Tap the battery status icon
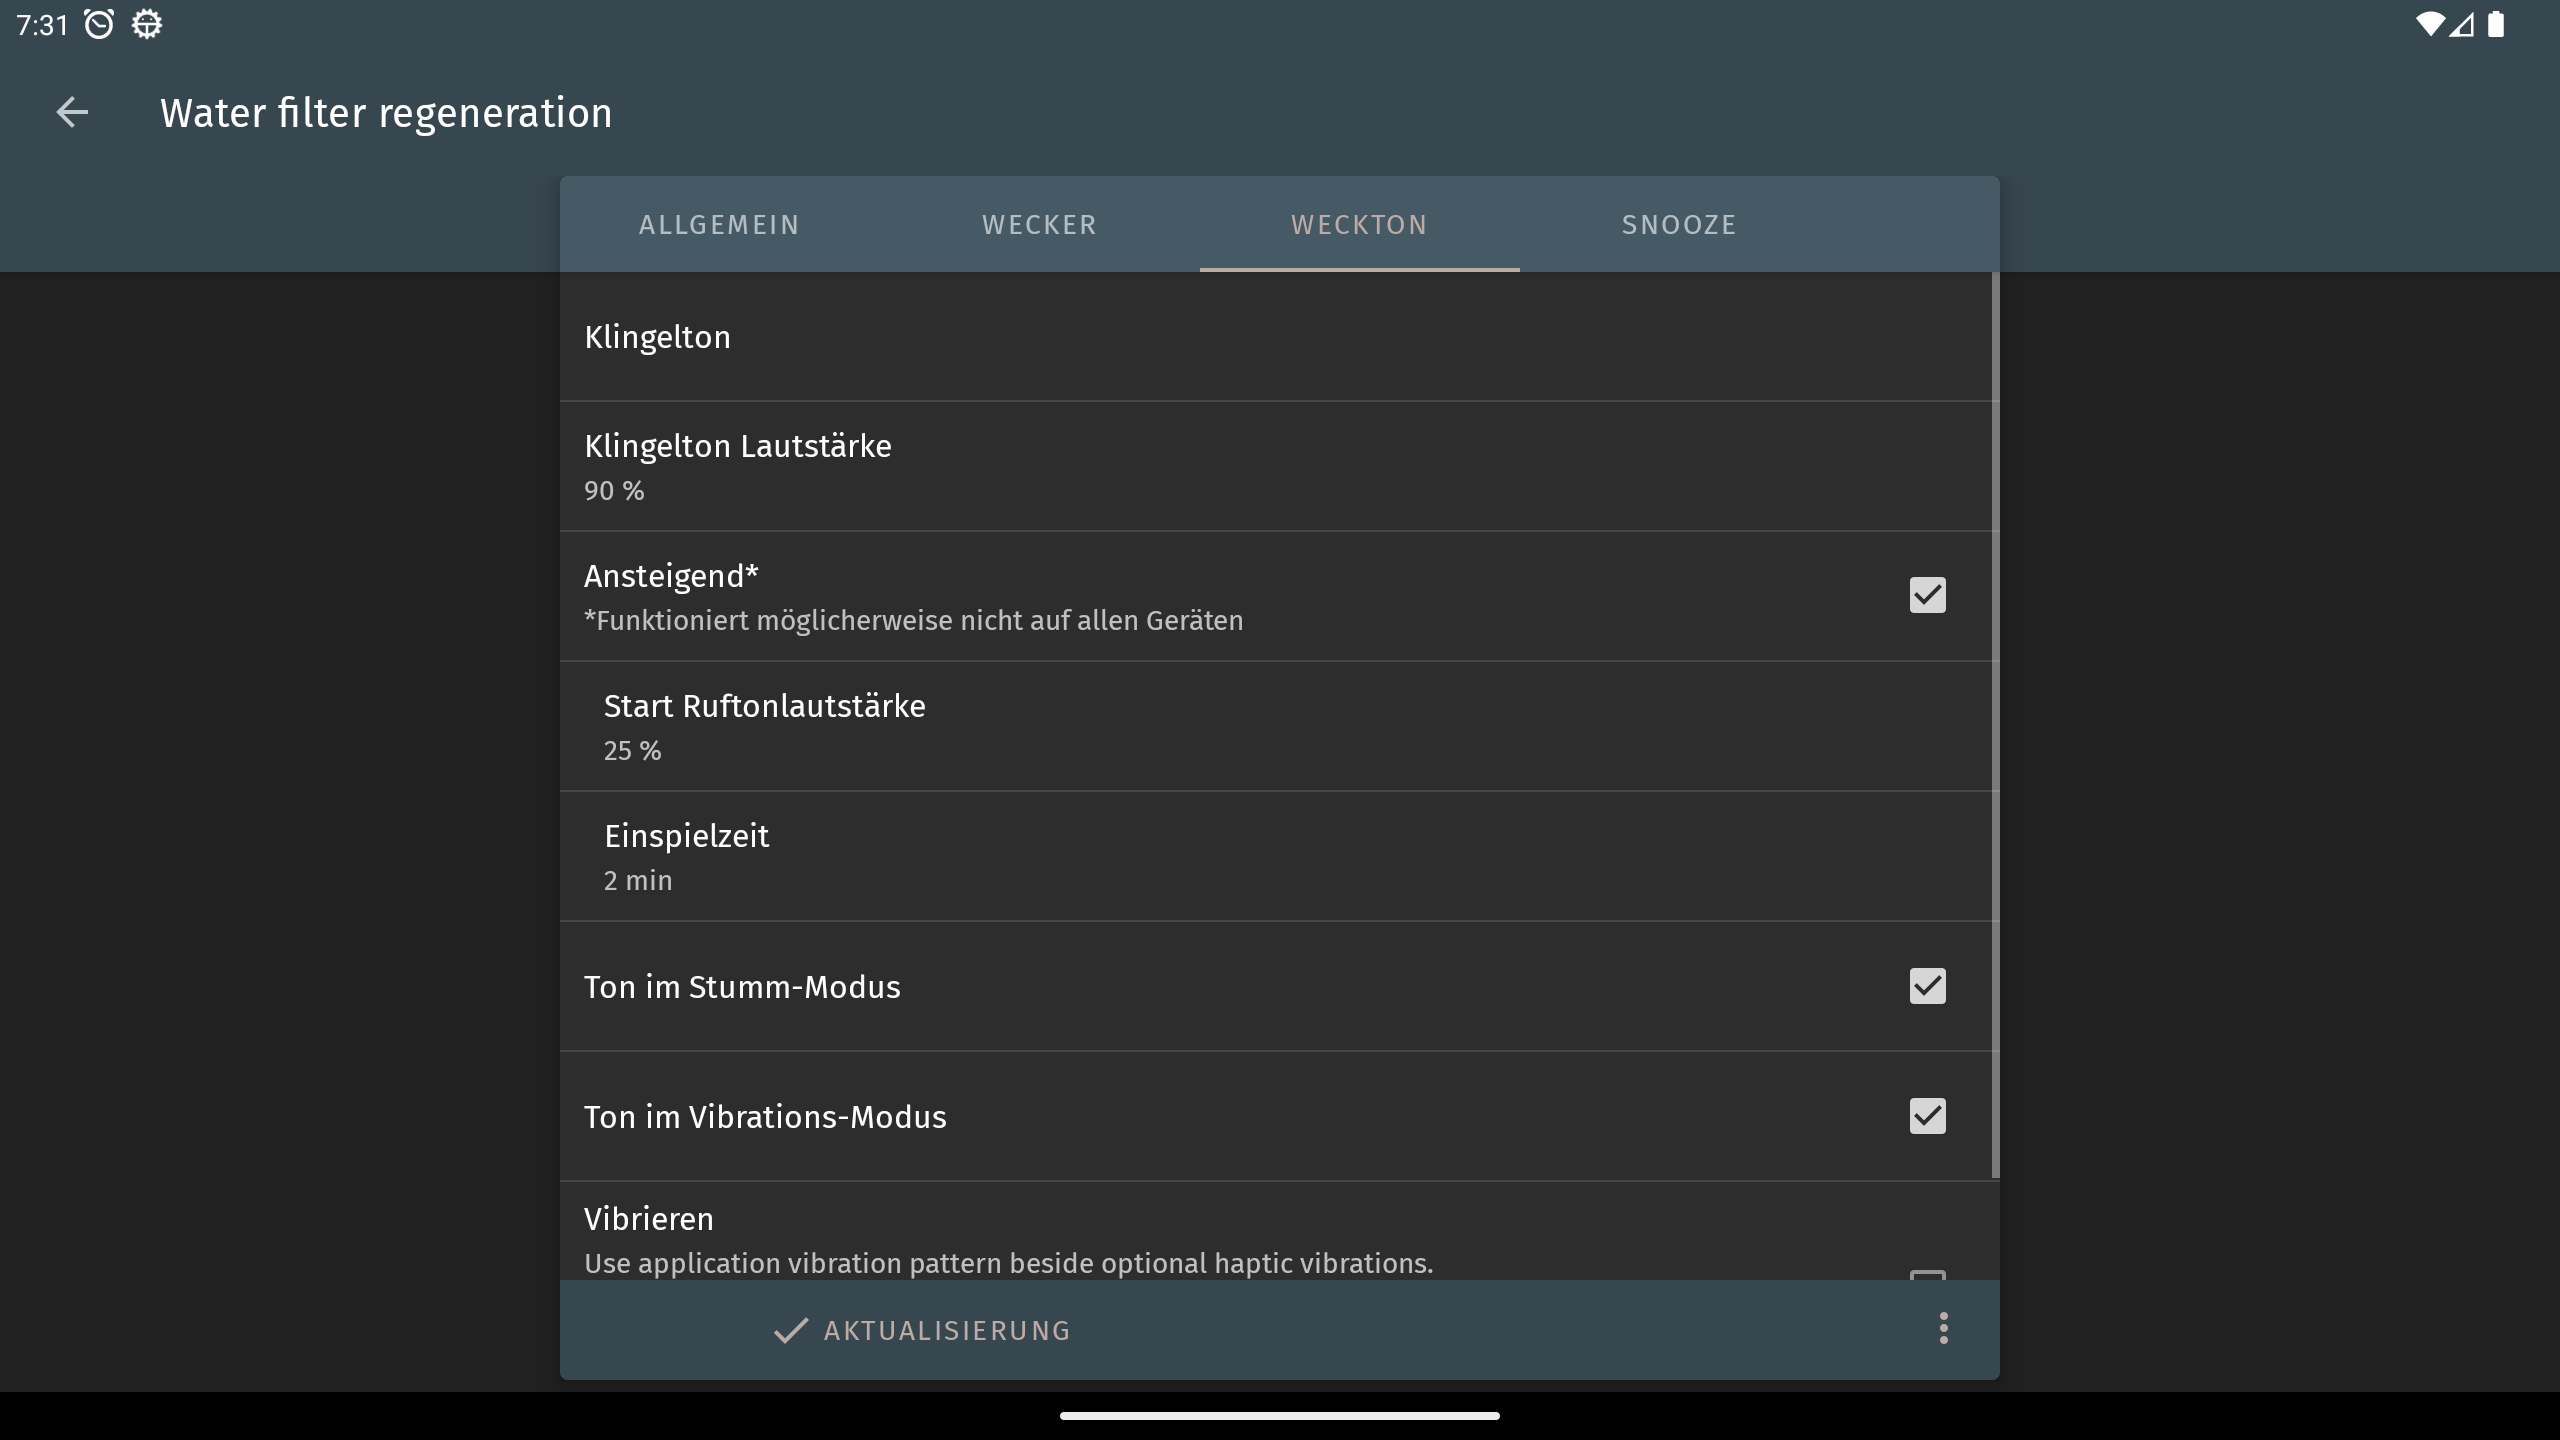The width and height of the screenshot is (2560, 1440). [2496, 24]
